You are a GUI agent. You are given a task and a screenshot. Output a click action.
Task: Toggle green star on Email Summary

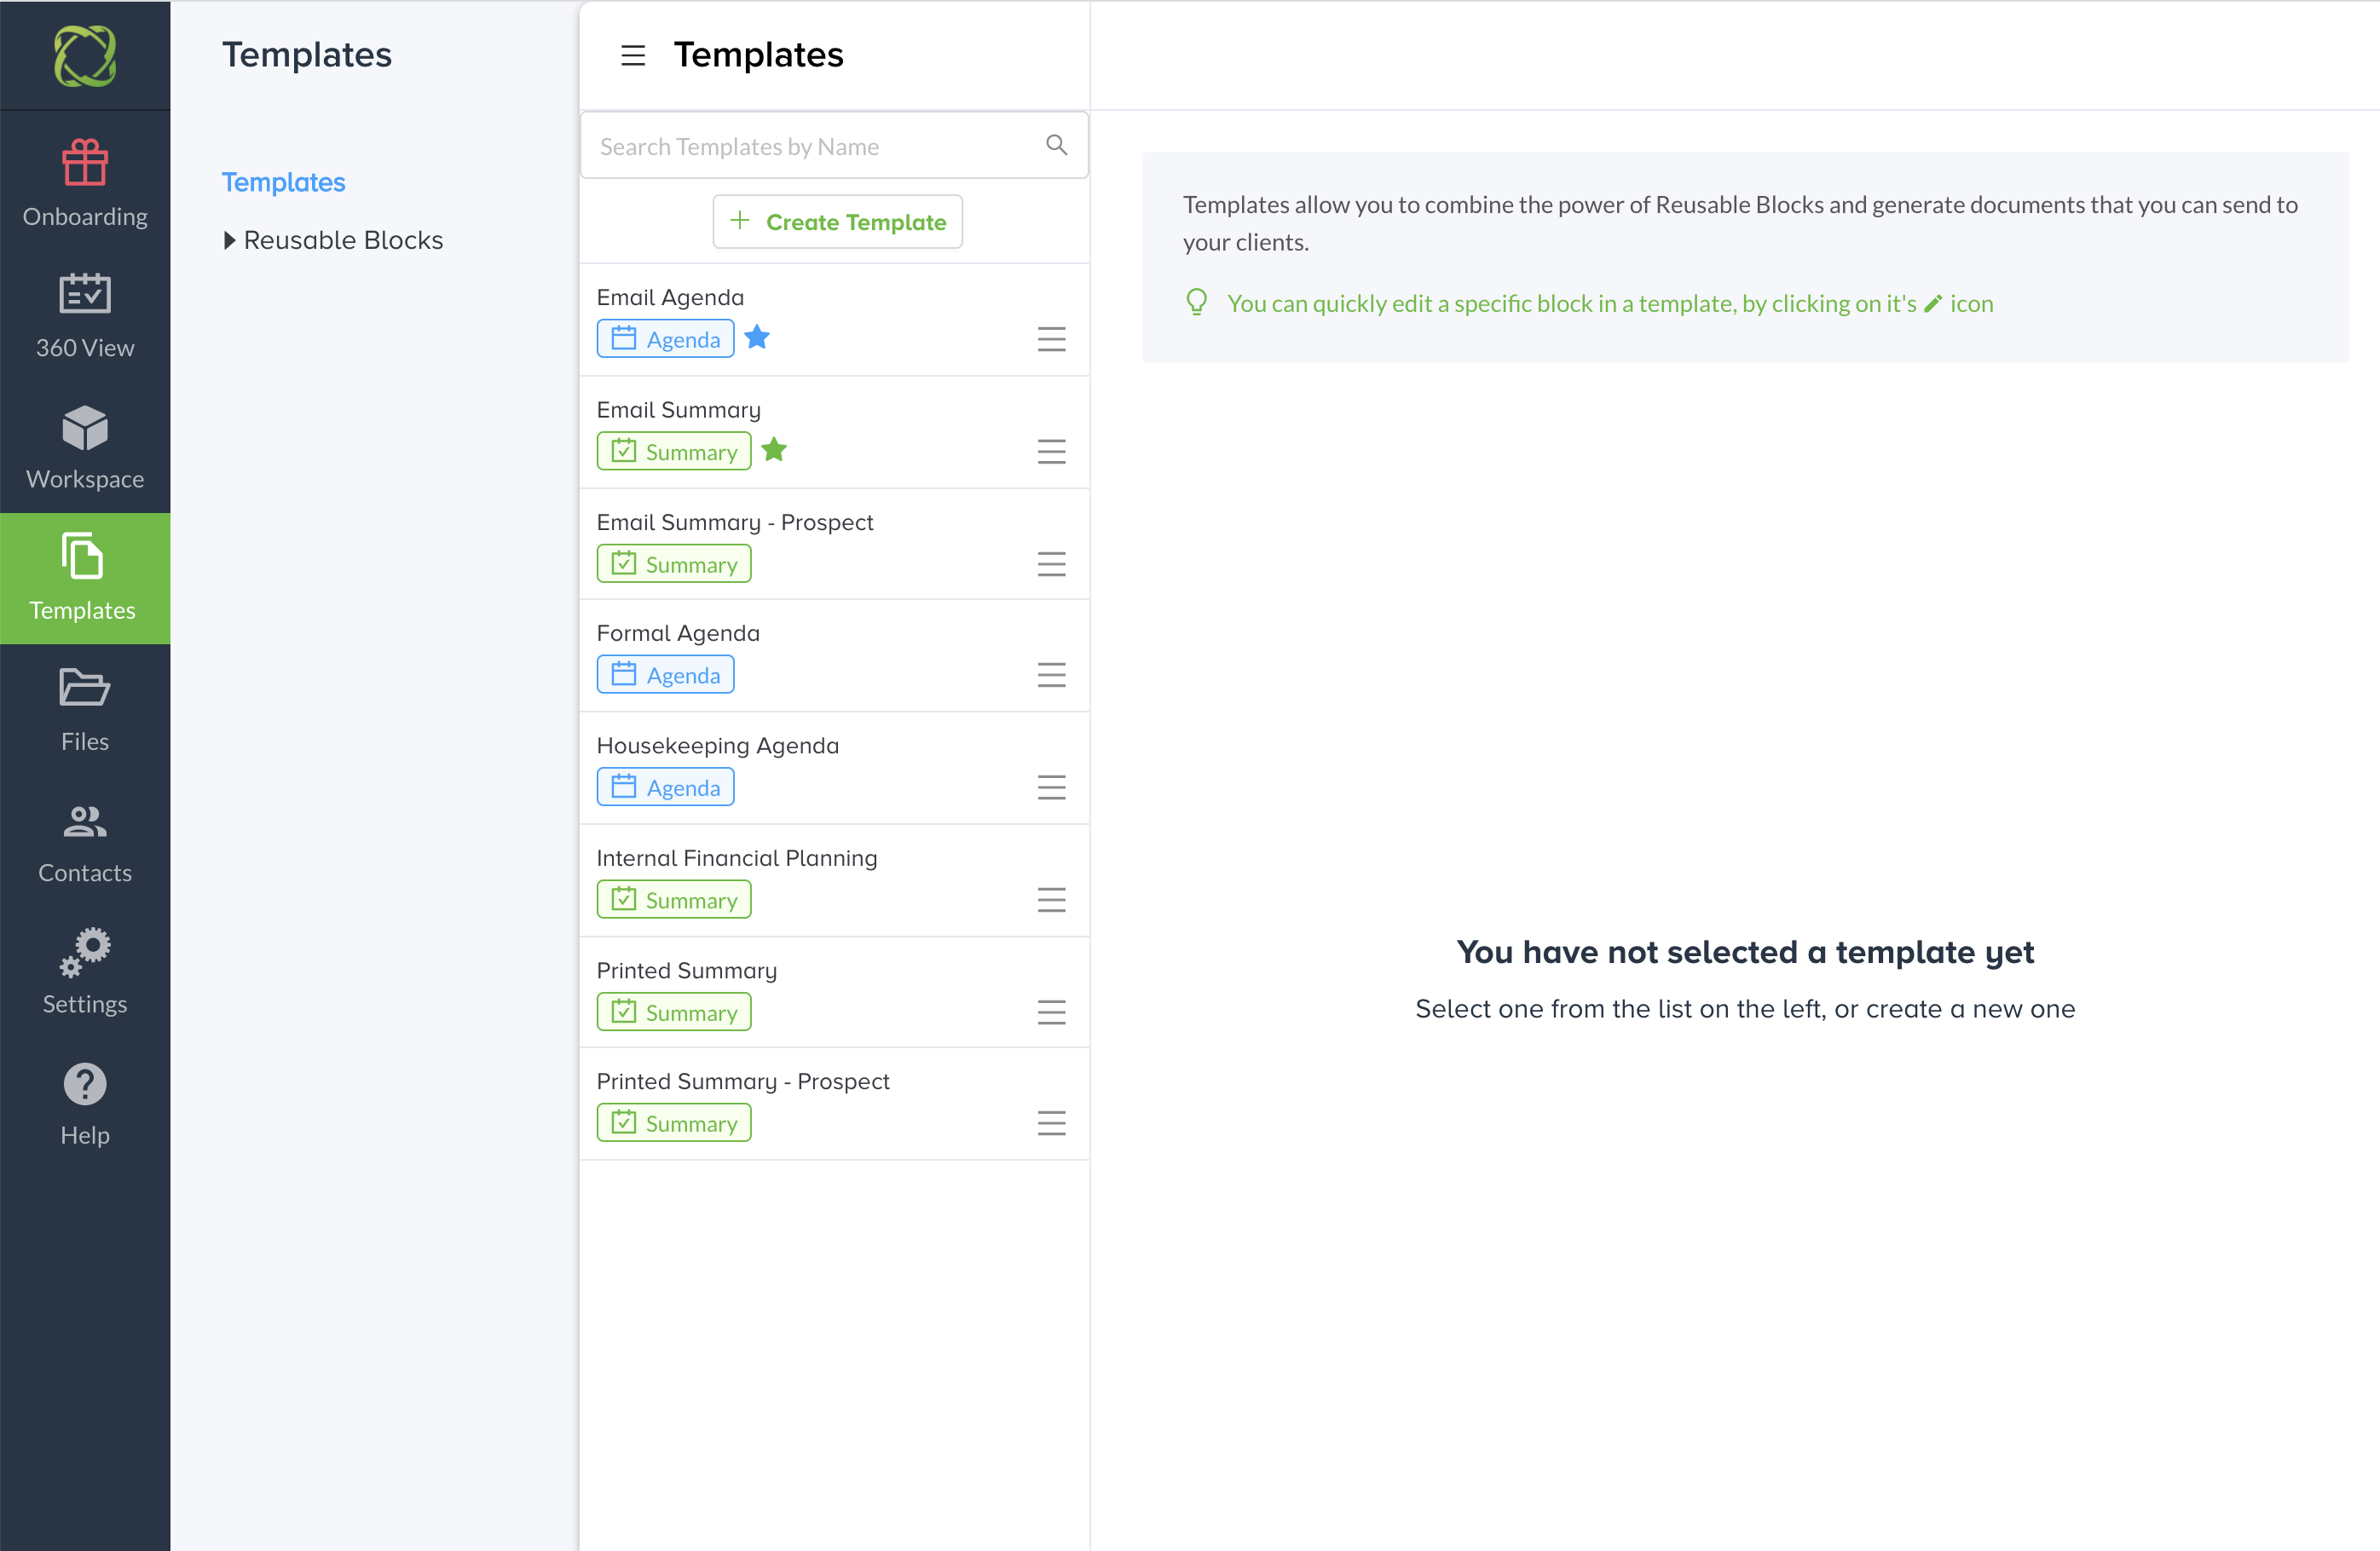click(774, 450)
